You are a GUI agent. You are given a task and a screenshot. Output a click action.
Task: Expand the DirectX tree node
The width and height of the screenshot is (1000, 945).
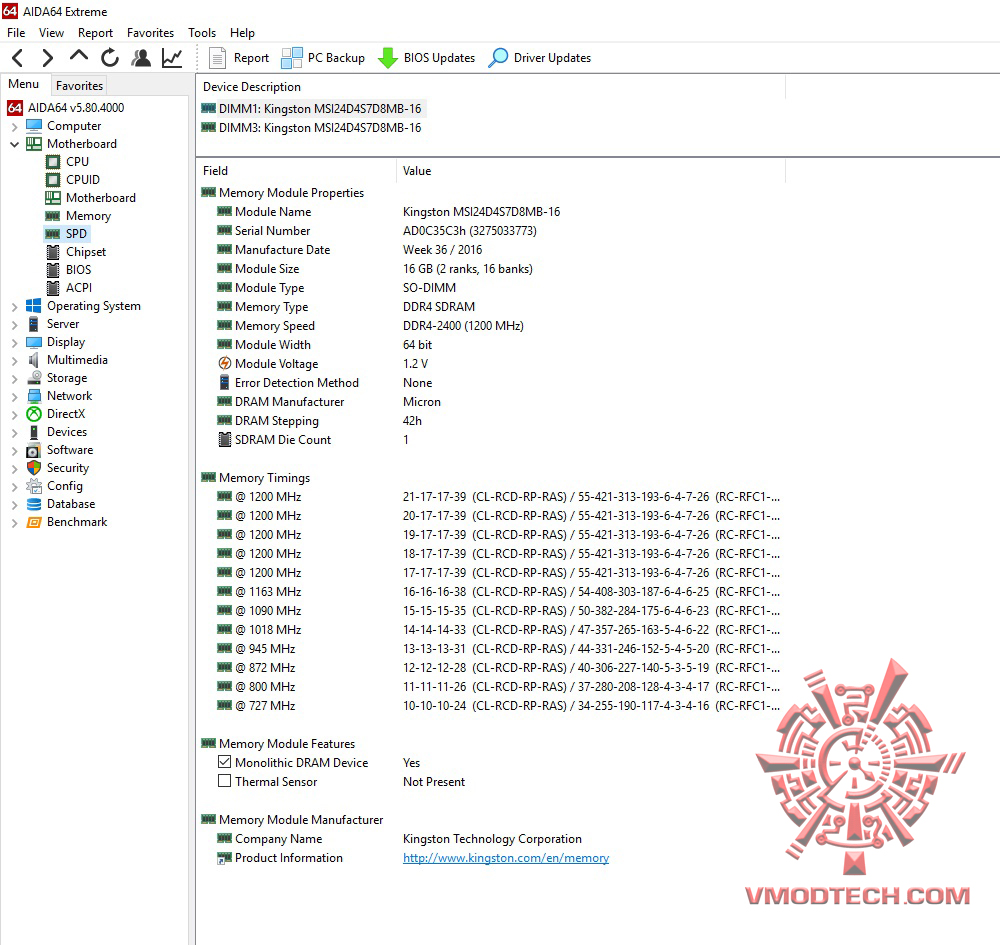click(x=14, y=414)
